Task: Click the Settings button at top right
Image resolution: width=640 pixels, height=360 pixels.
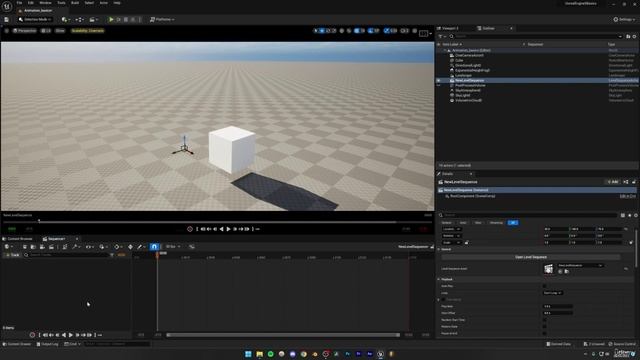Action: [x=624, y=19]
